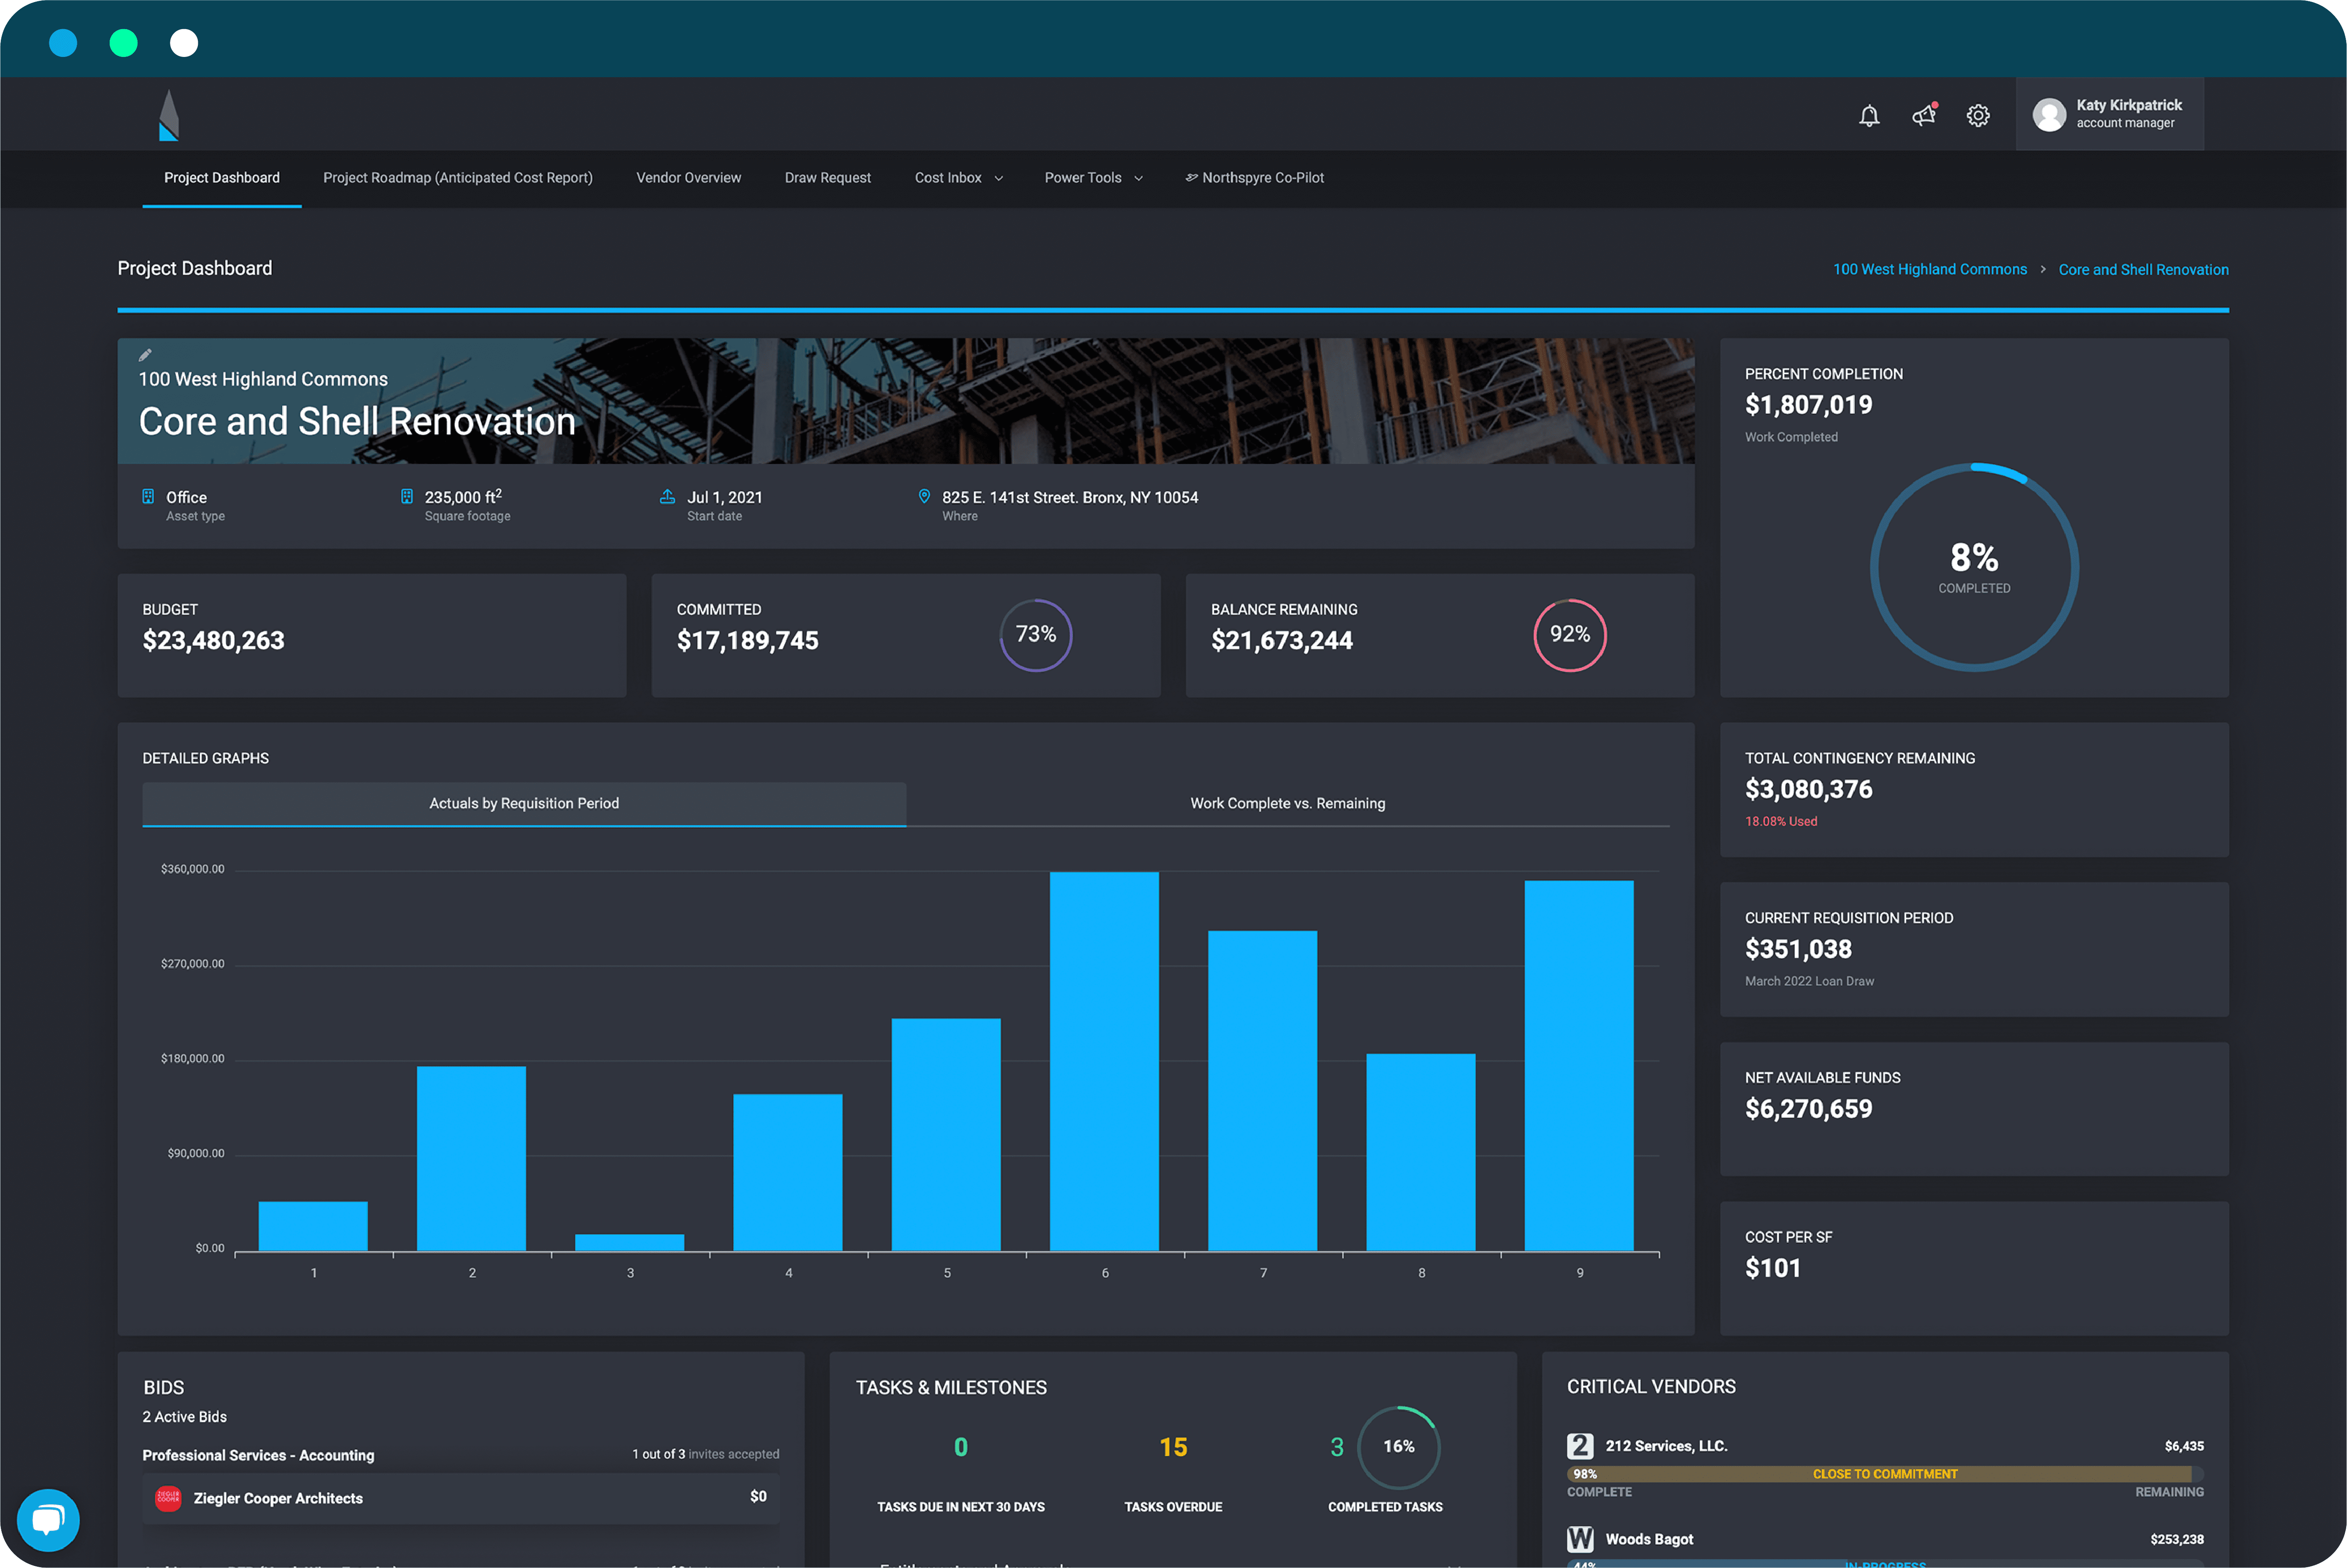Open Northspyre Co-Pilot
The width and height of the screenshot is (2347, 1568).
(x=1254, y=177)
